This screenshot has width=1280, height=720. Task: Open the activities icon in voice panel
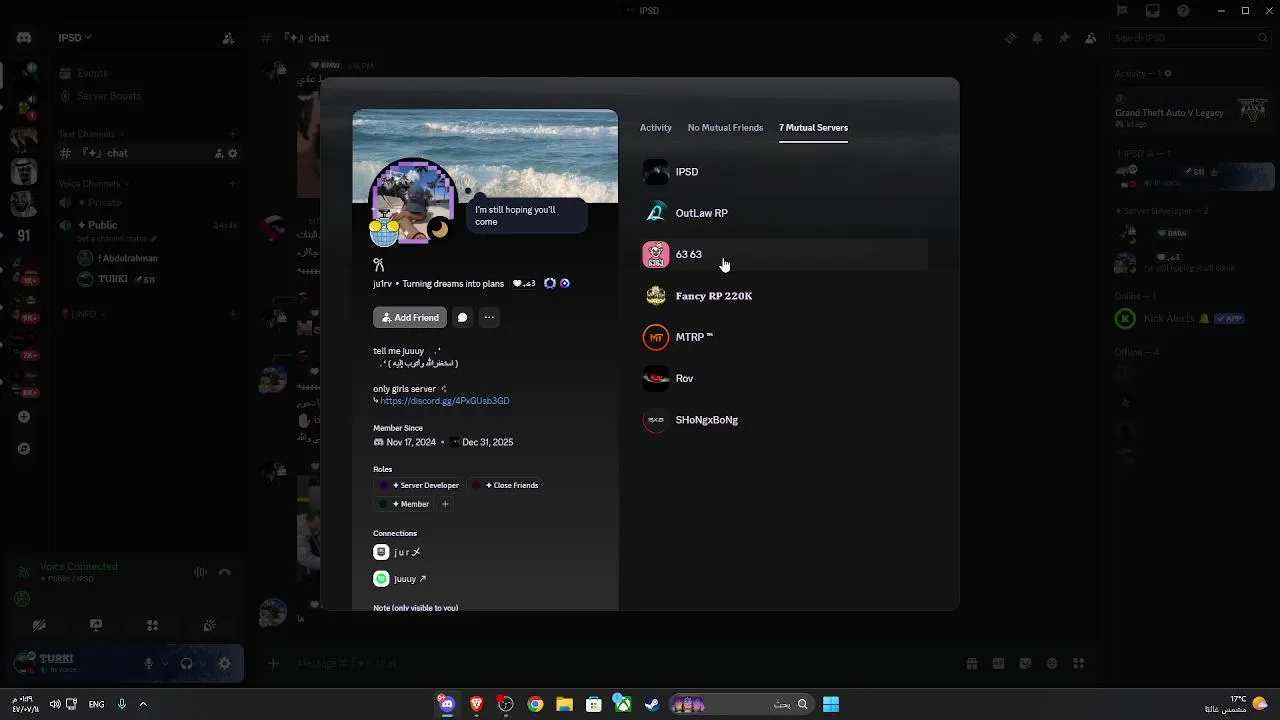152,625
